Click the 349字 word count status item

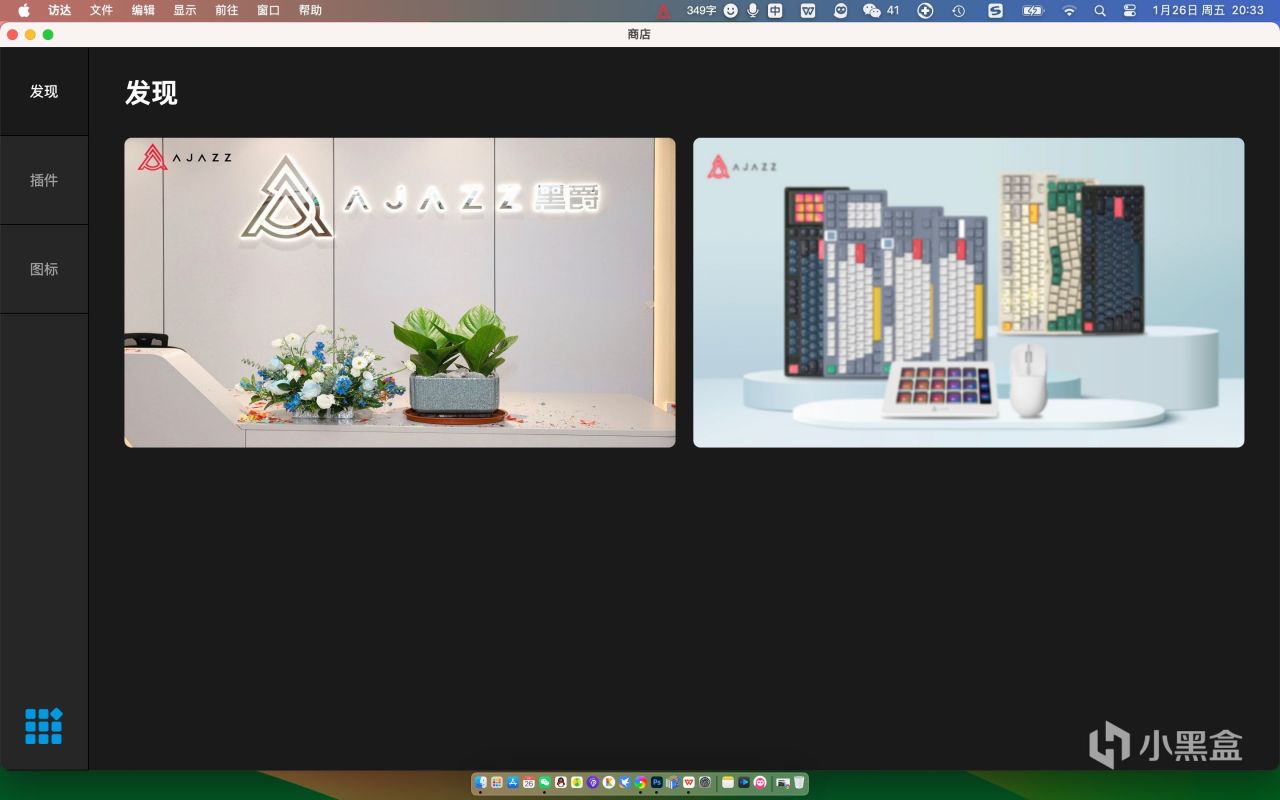click(x=701, y=10)
